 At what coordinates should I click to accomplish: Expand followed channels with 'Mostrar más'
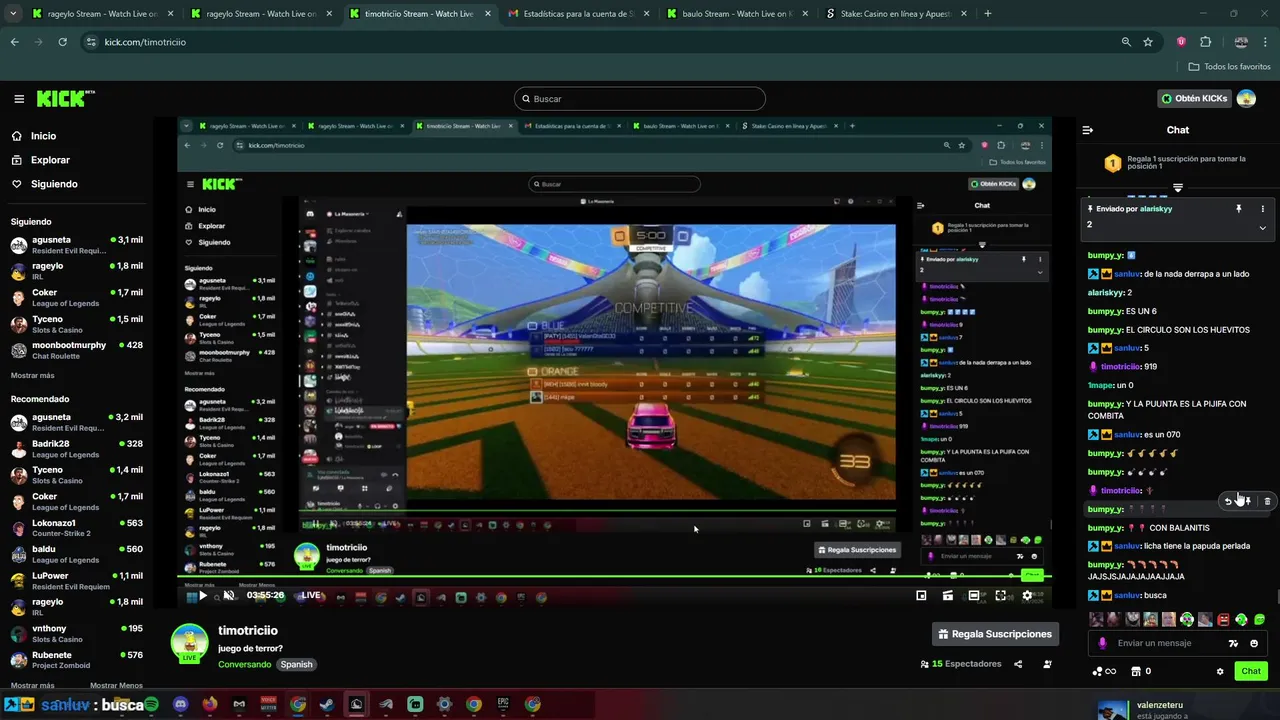coord(33,375)
